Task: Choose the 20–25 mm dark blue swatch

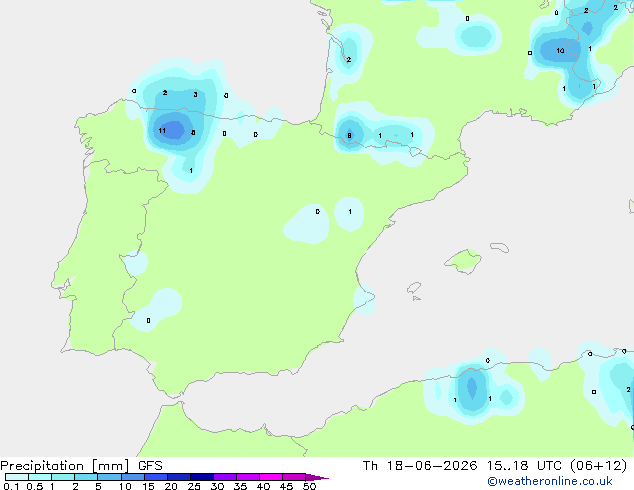Action: 179,477
